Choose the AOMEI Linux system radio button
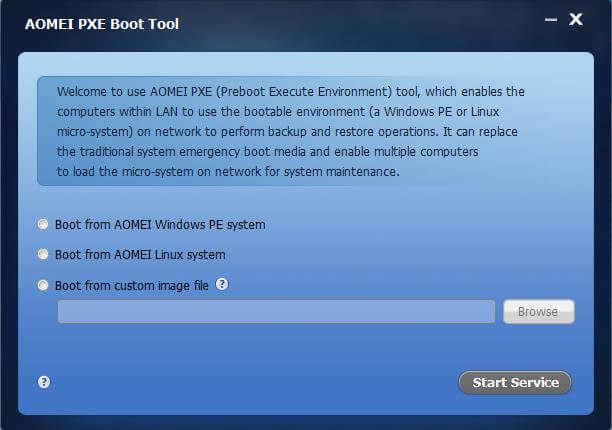 (43, 254)
